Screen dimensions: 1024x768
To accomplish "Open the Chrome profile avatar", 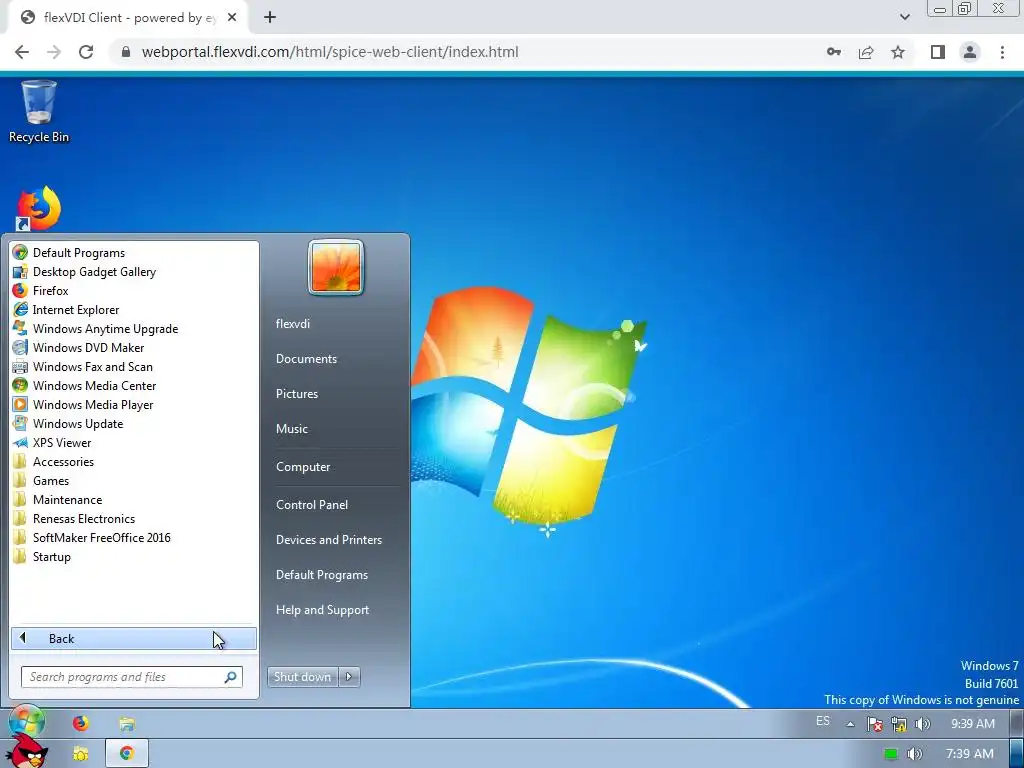I will point(970,52).
